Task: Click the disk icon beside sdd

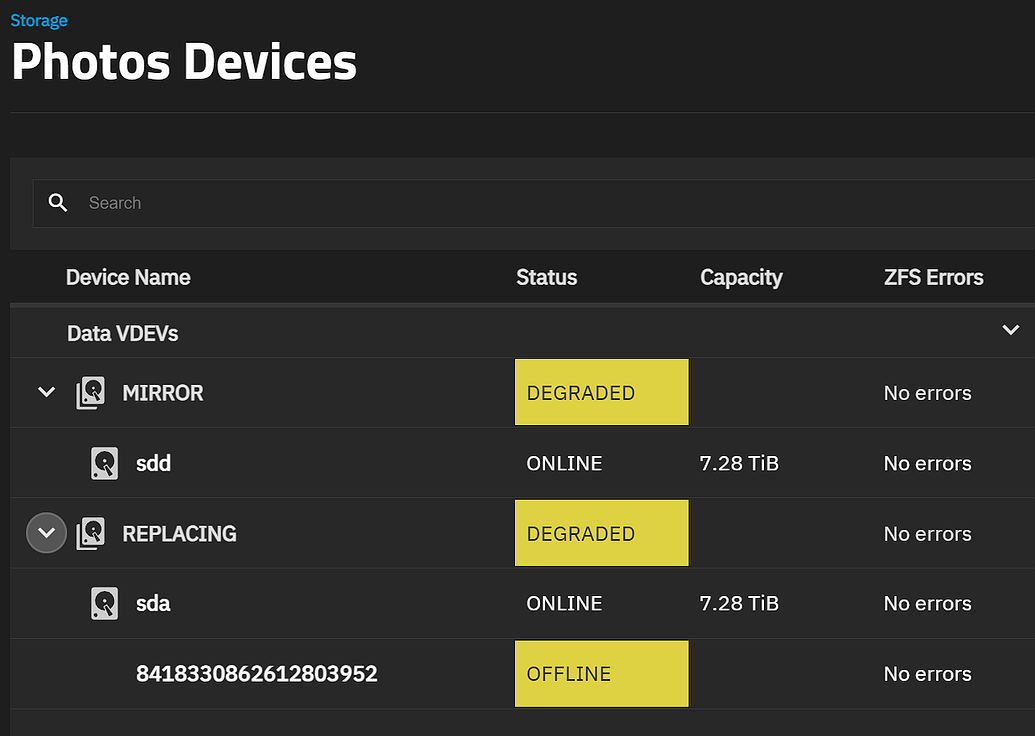Action: pos(104,463)
